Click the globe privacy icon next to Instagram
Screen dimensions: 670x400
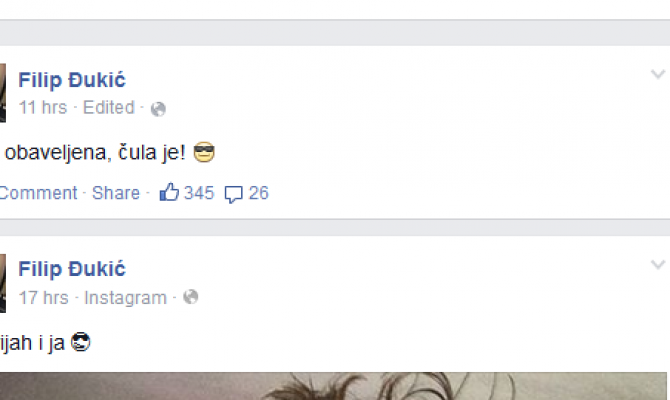191,297
